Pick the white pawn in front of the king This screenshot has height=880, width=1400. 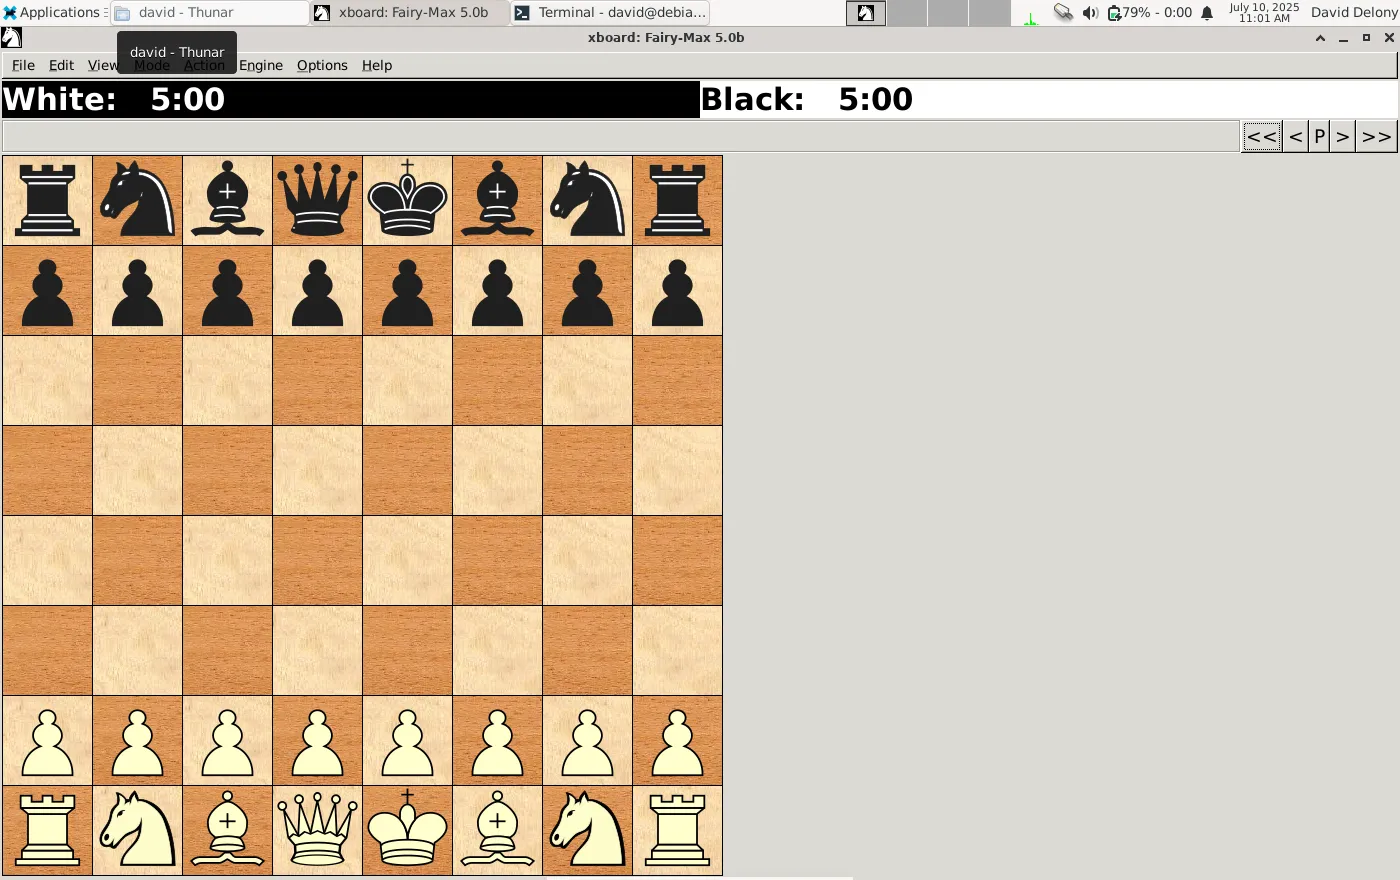(407, 741)
